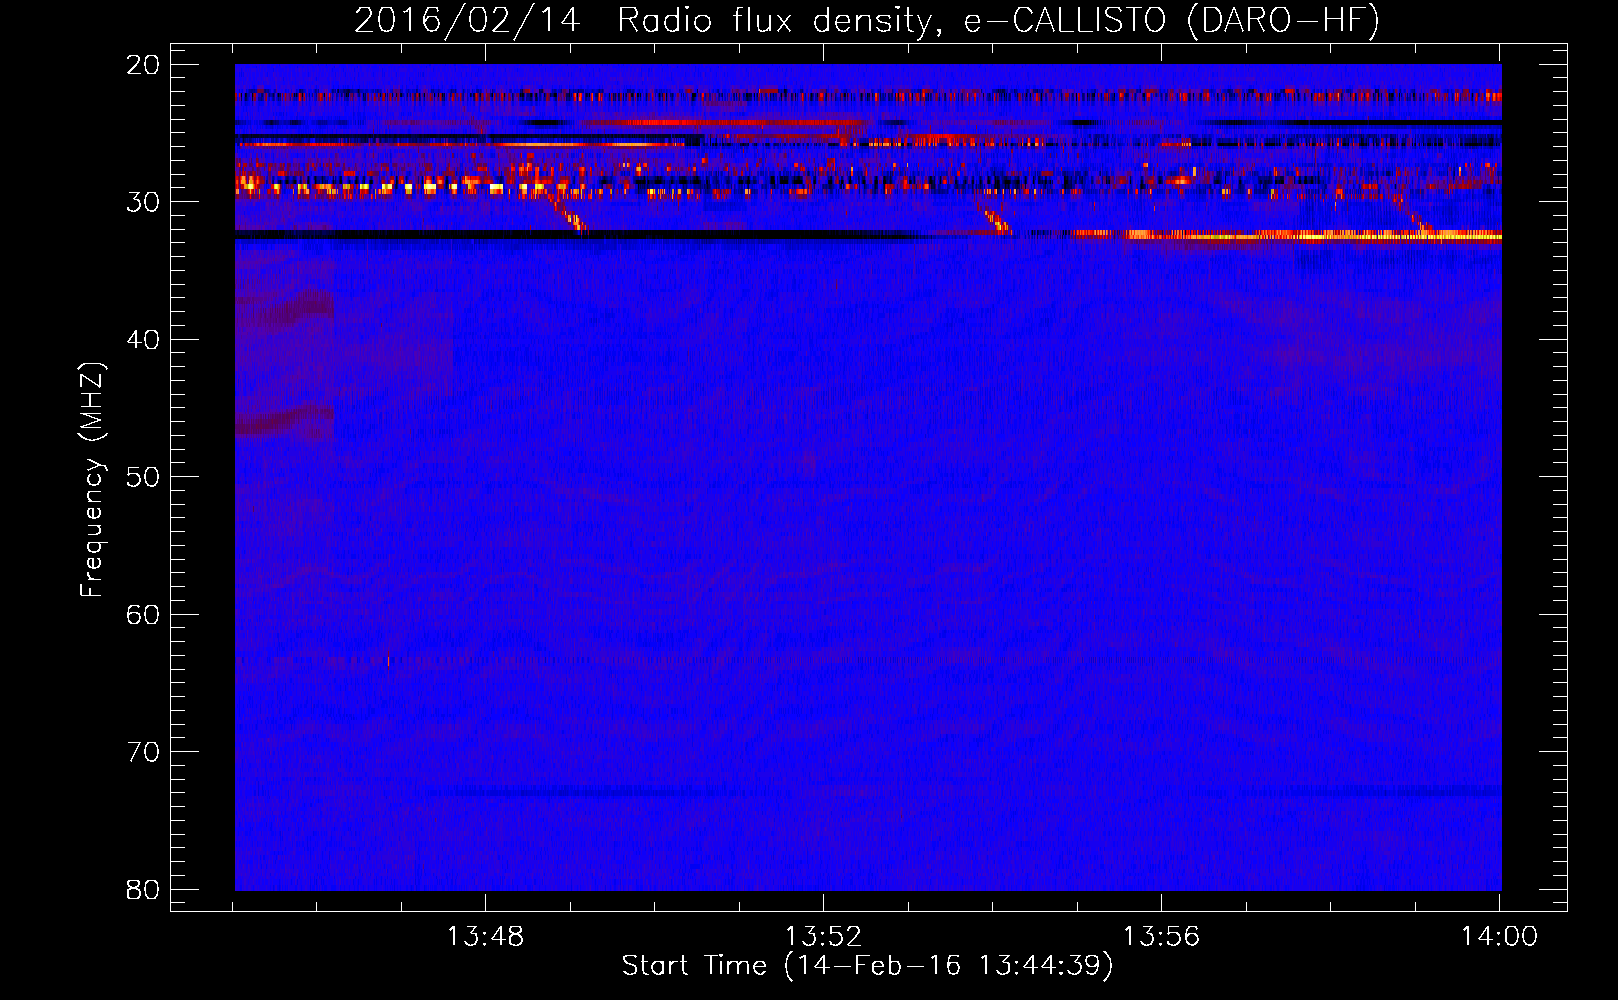Viewport: 1618px width, 1000px height.
Task: Click the plot title '2016/02/14 Radio flux density'
Action: 867,20
